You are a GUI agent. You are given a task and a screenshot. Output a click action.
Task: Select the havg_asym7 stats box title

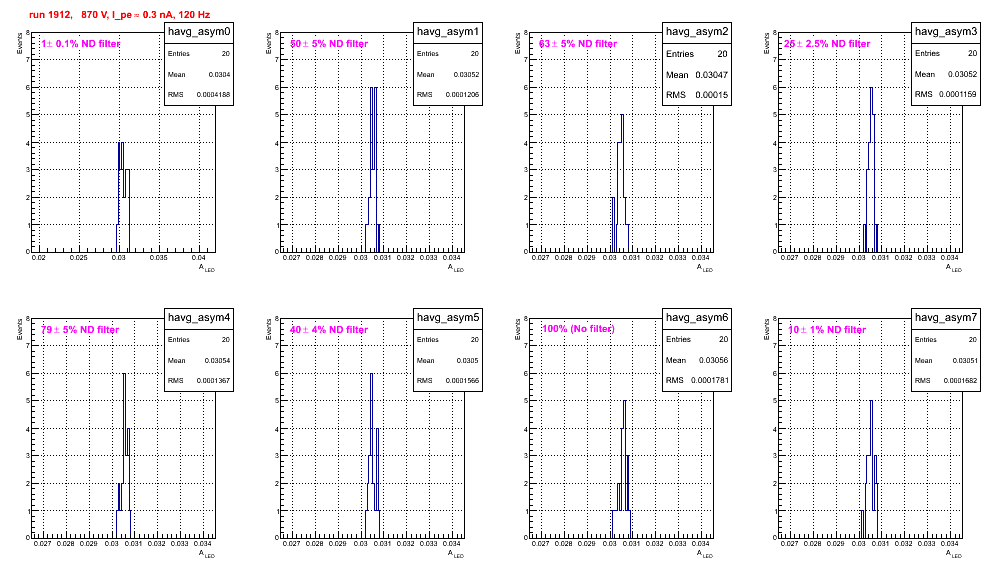(x=946, y=318)
